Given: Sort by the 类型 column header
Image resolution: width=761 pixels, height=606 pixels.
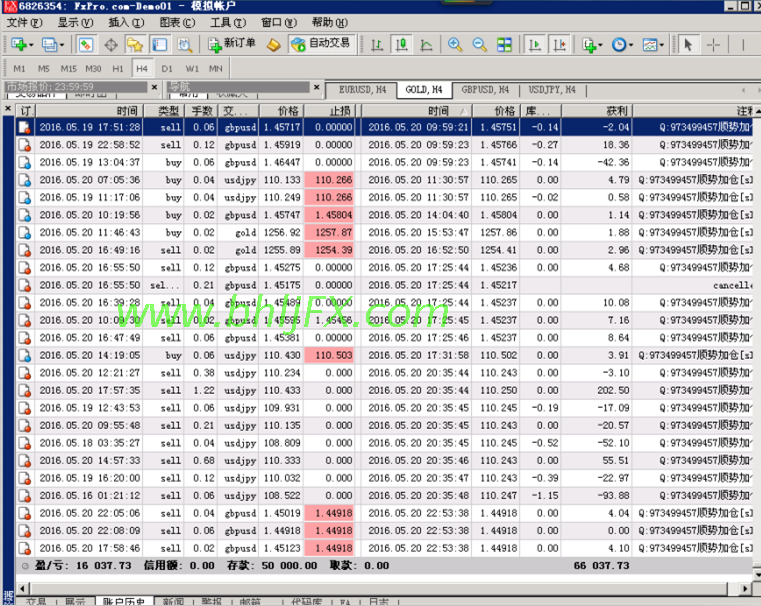Looking at the screenshot, I should click(165, 111).
